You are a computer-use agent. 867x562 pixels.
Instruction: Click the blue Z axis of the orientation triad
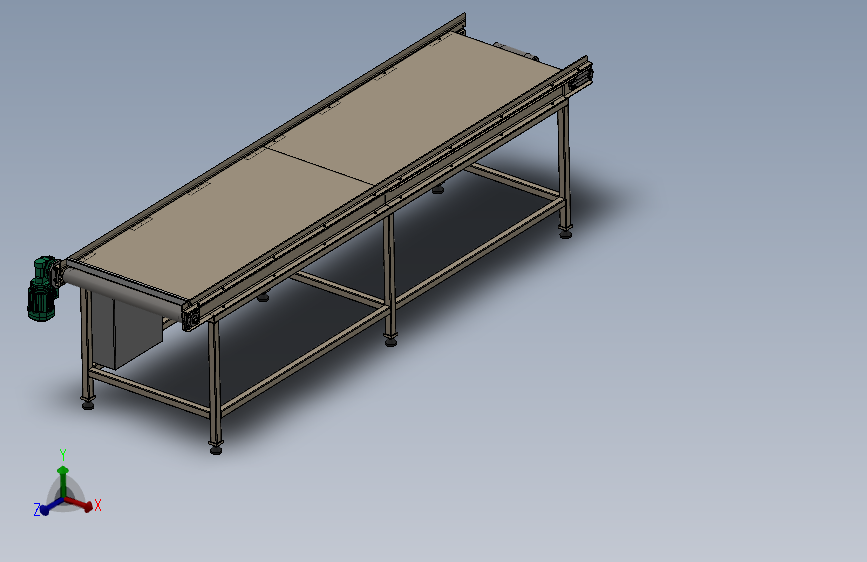(51, 506)
